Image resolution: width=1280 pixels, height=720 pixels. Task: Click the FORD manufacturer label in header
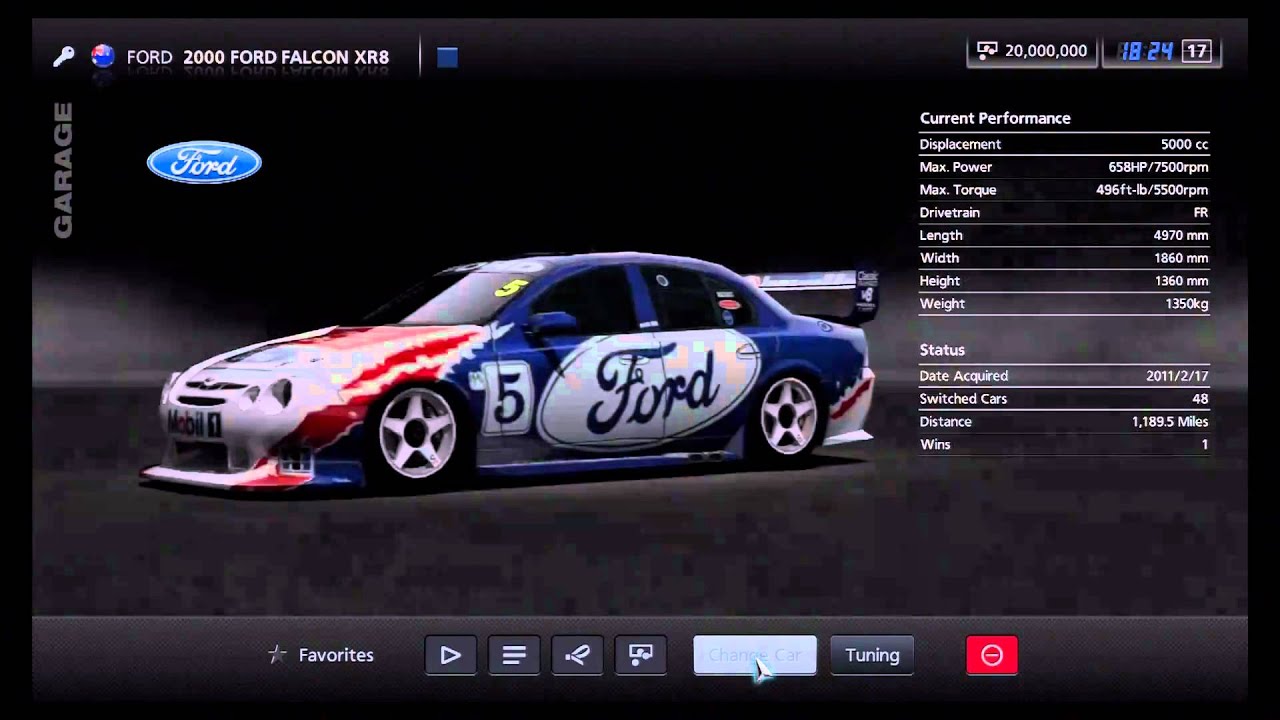[150, 57]
